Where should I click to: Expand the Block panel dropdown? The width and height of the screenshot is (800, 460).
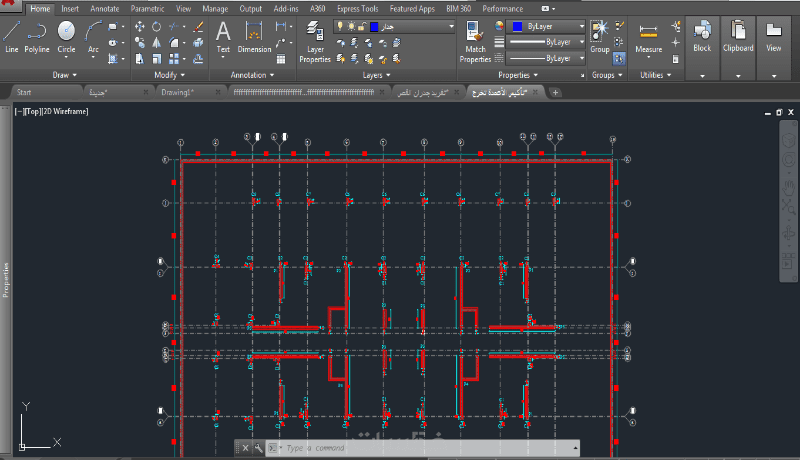coord(702,76)
